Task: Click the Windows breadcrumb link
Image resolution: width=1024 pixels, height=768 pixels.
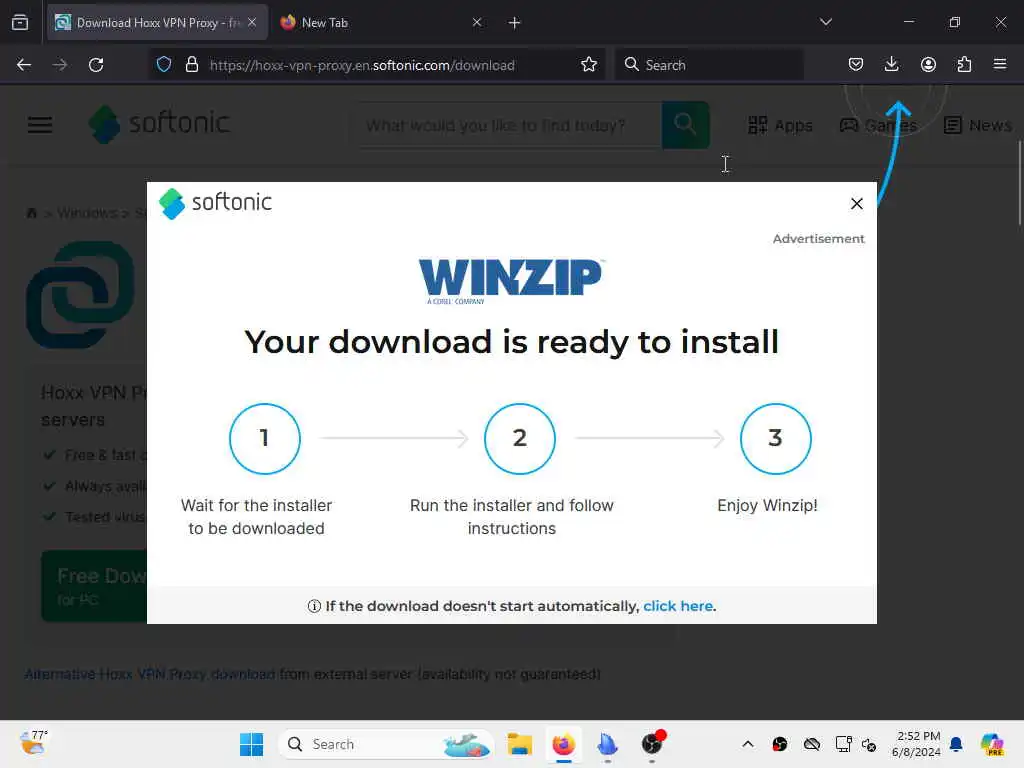Action: [87, 213]
